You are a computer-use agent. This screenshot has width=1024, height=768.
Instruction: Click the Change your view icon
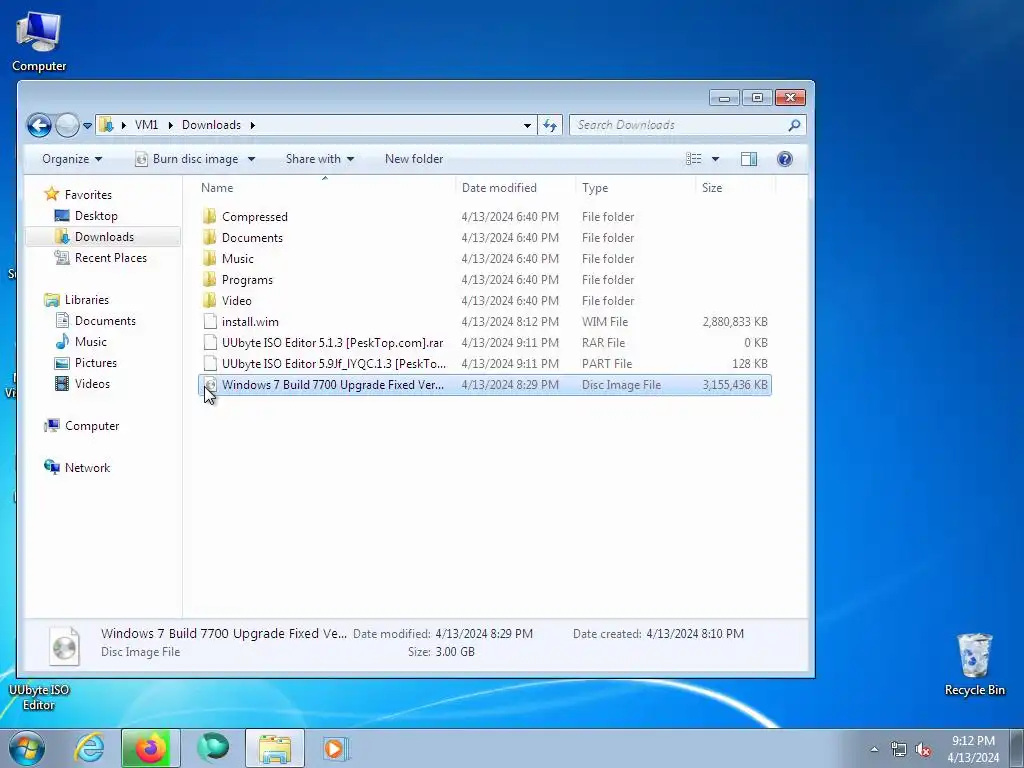coord(694,159)
